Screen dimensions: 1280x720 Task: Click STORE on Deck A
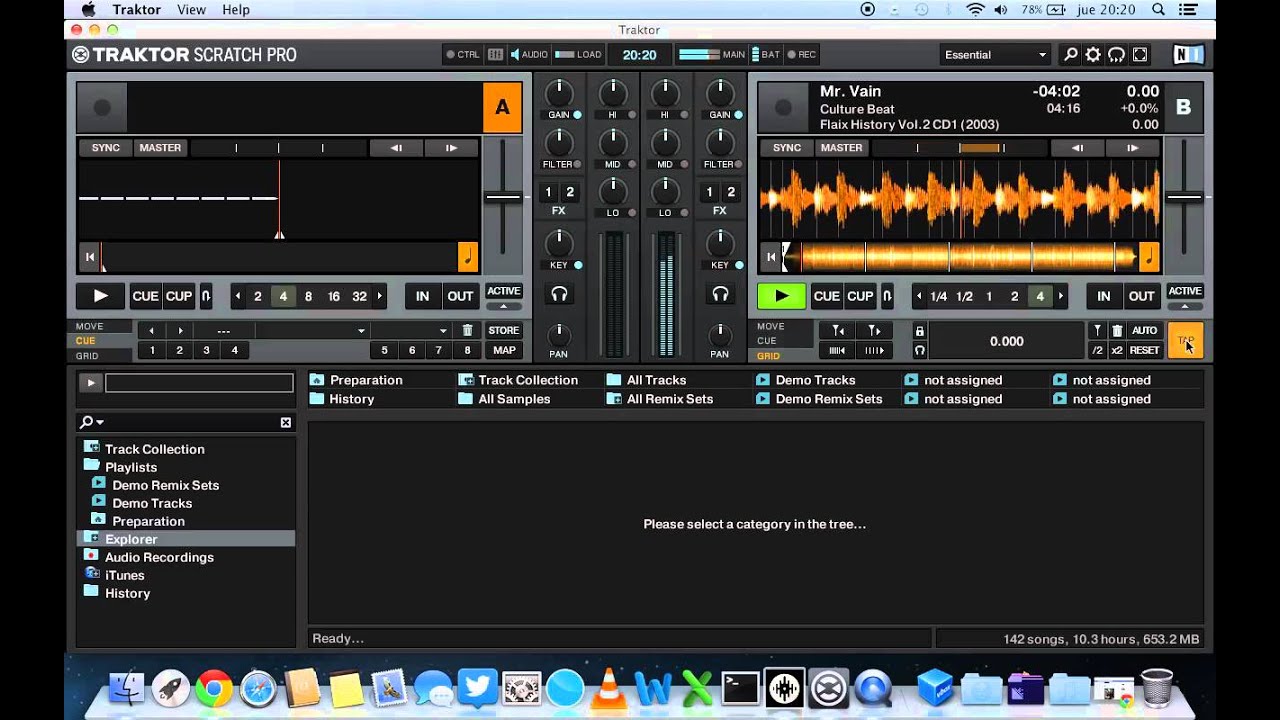tap(504, 330)
